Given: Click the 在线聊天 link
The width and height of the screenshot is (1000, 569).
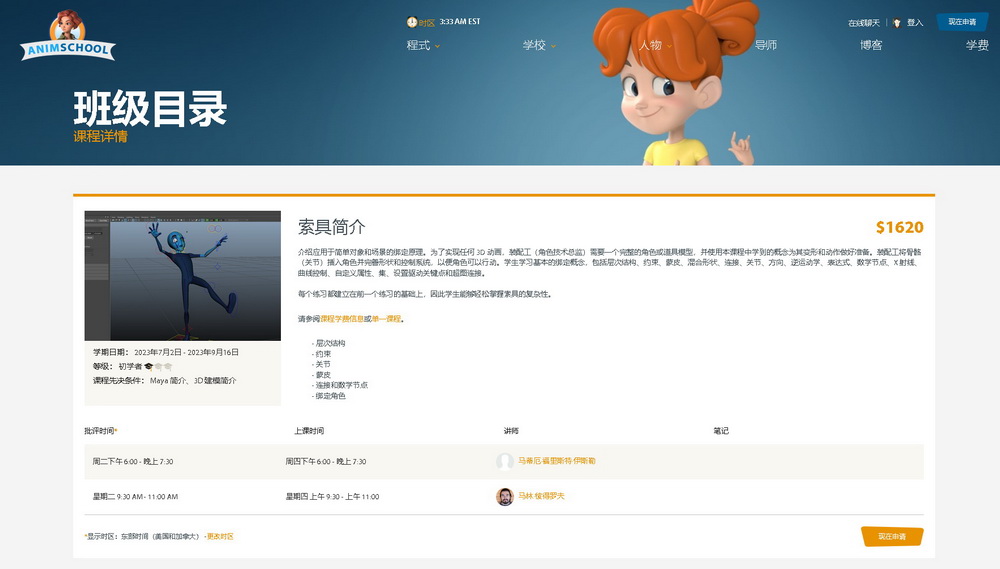Looking at the screenshot, I should point(864,23).
